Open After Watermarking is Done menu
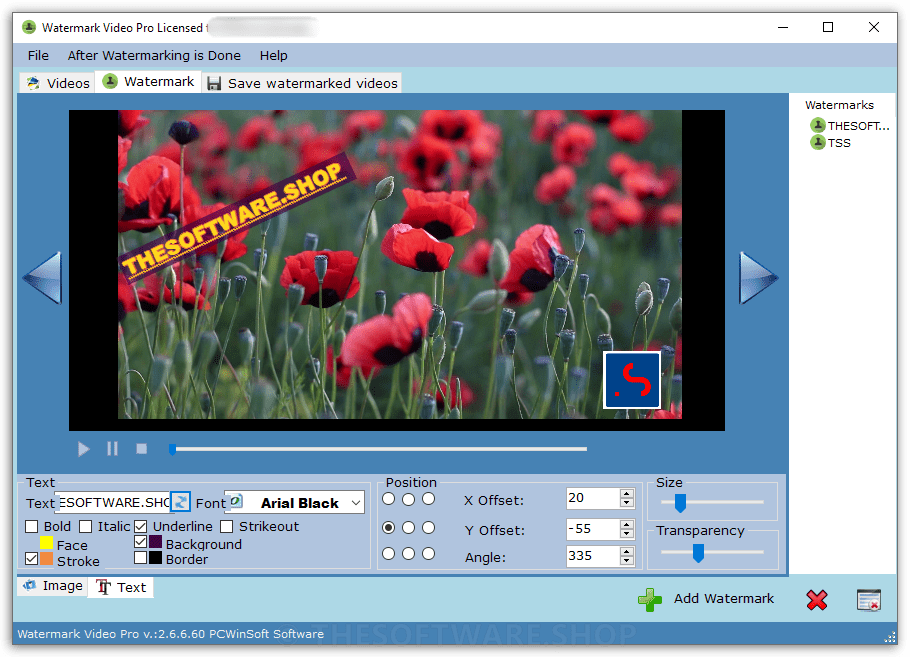Screen dimensions: 910x657 click(154, 55)
